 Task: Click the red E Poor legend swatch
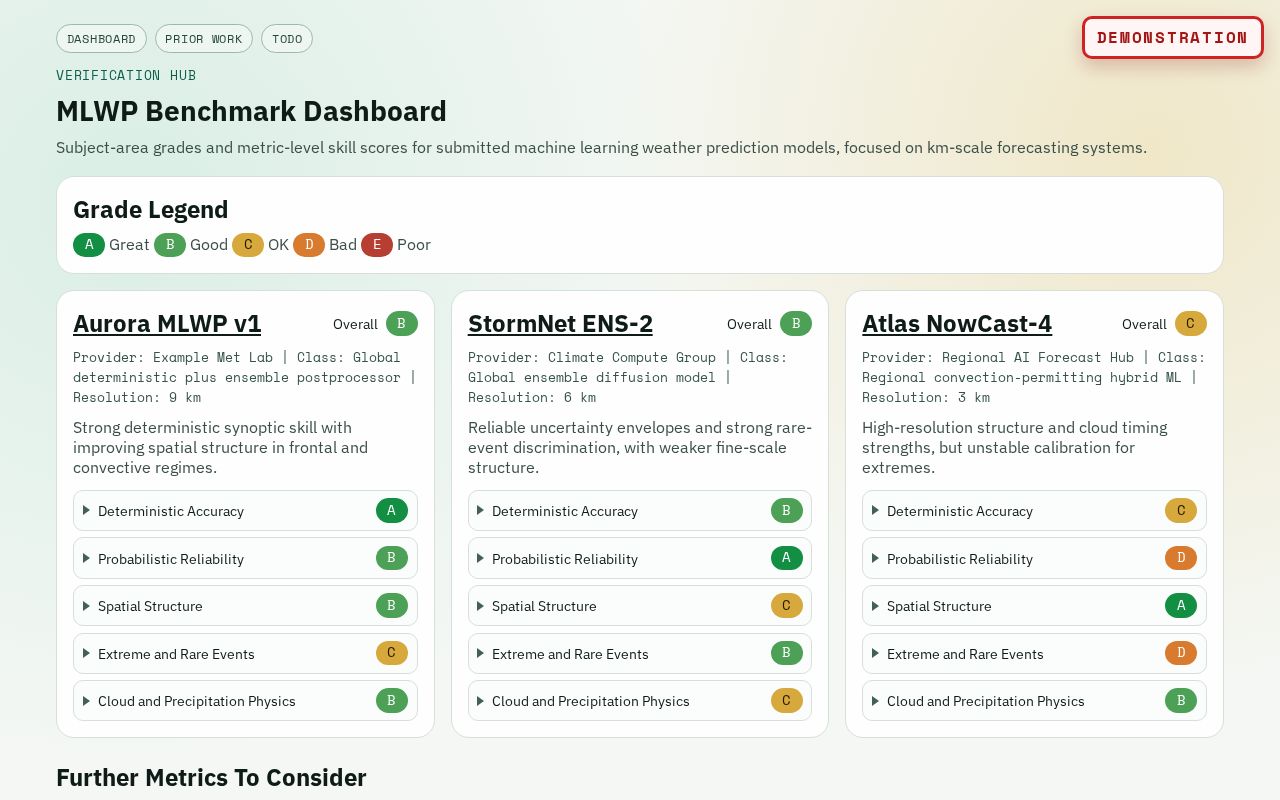[x=377, y=245]
